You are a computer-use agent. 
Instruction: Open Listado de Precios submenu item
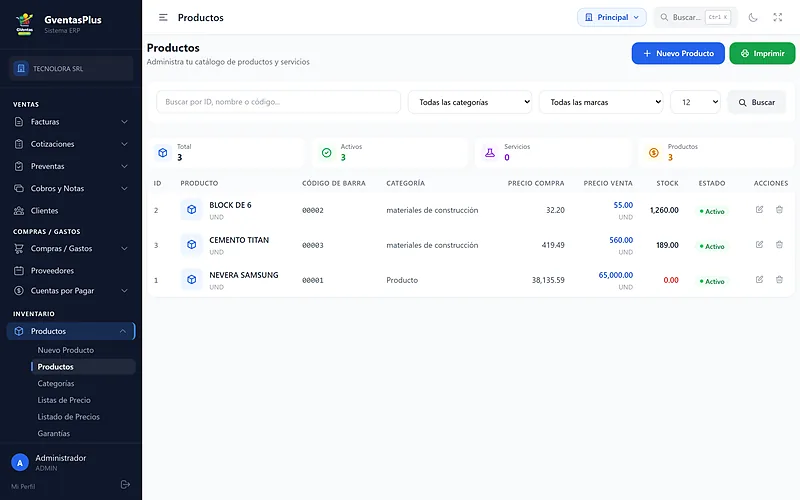coord(68,417)
